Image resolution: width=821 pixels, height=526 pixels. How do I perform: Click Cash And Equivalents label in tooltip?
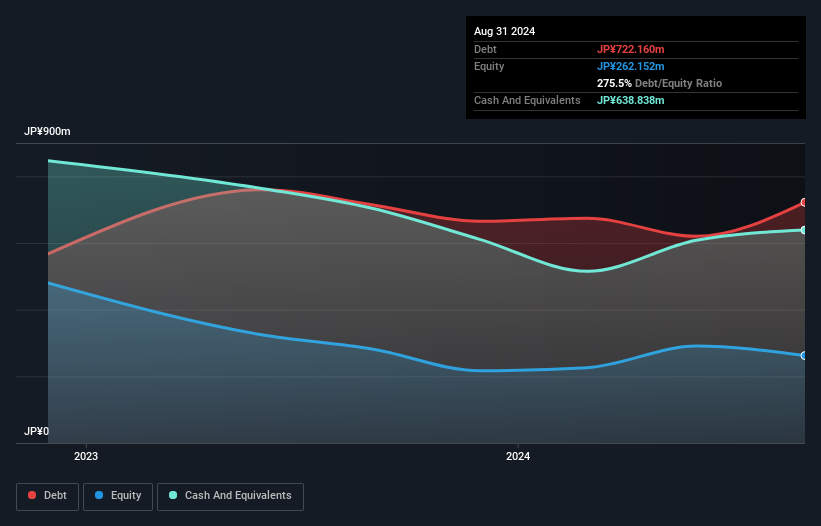coord(527,100)
